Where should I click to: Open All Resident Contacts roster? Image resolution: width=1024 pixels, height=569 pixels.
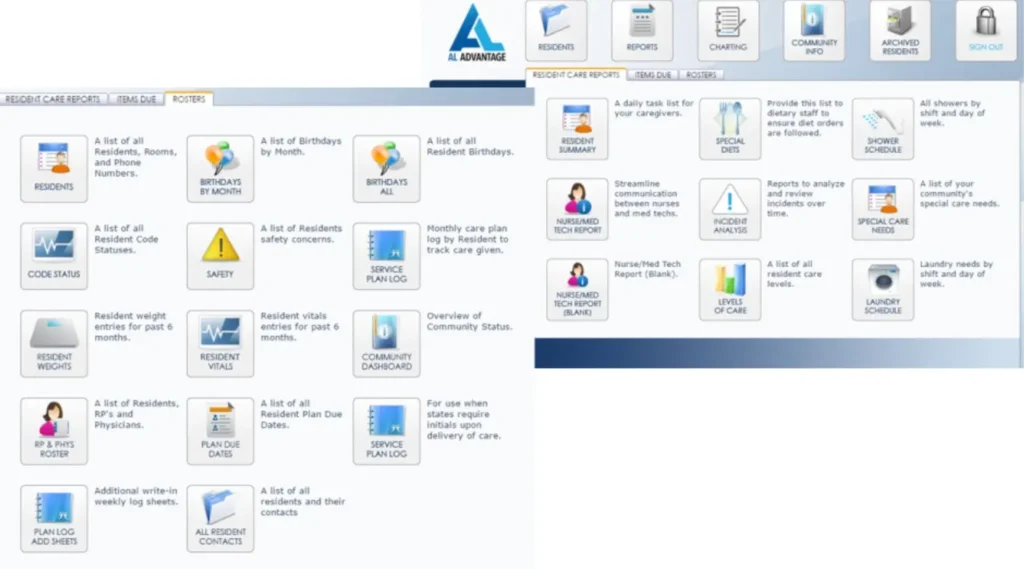click(220, 519)
